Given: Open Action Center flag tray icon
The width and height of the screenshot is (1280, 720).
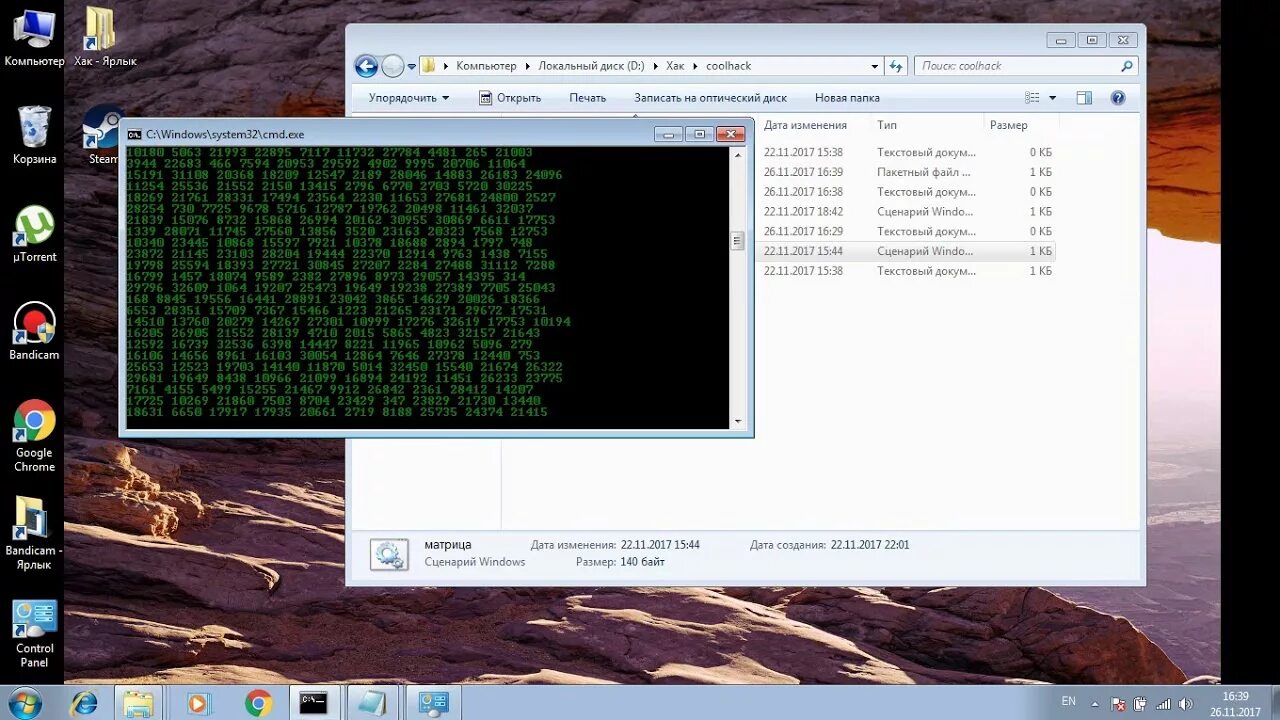Looking at the screenshot, I should tap(1118, 704).
